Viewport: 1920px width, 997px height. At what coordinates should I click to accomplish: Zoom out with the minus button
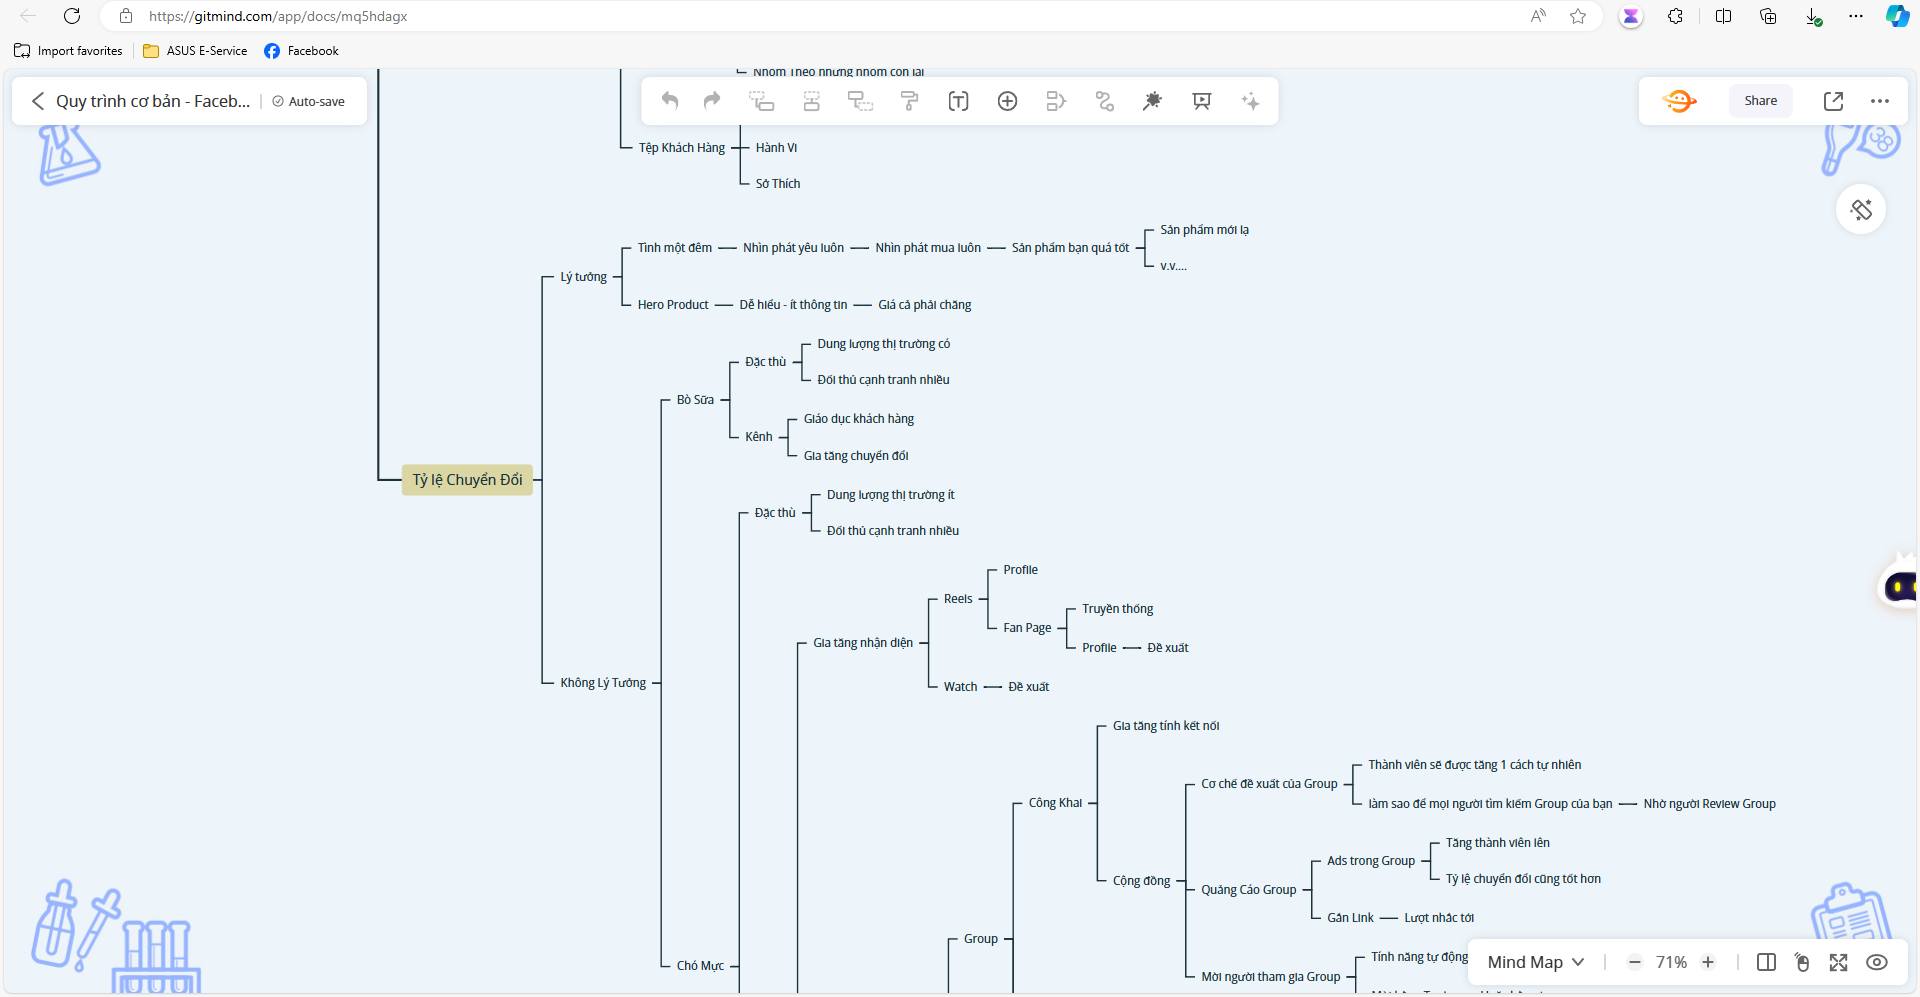pos(1634,962)
